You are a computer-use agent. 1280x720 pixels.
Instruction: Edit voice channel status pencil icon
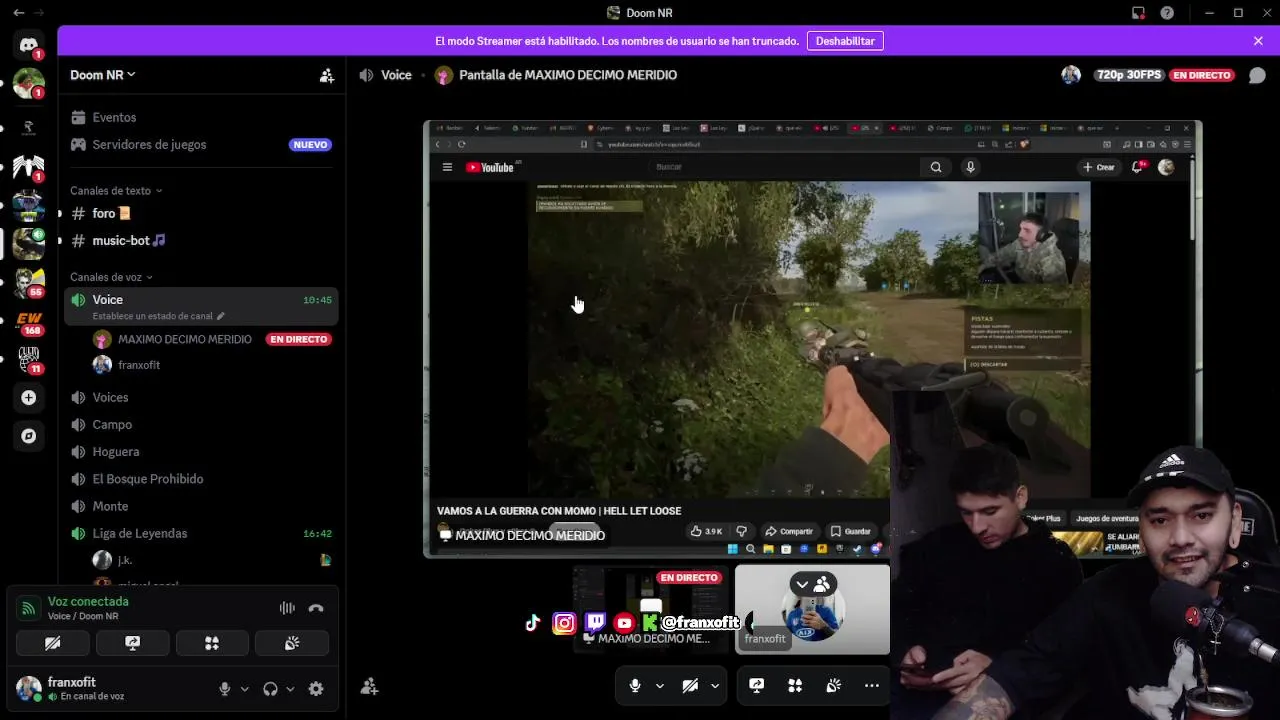[x=221, y=316]
